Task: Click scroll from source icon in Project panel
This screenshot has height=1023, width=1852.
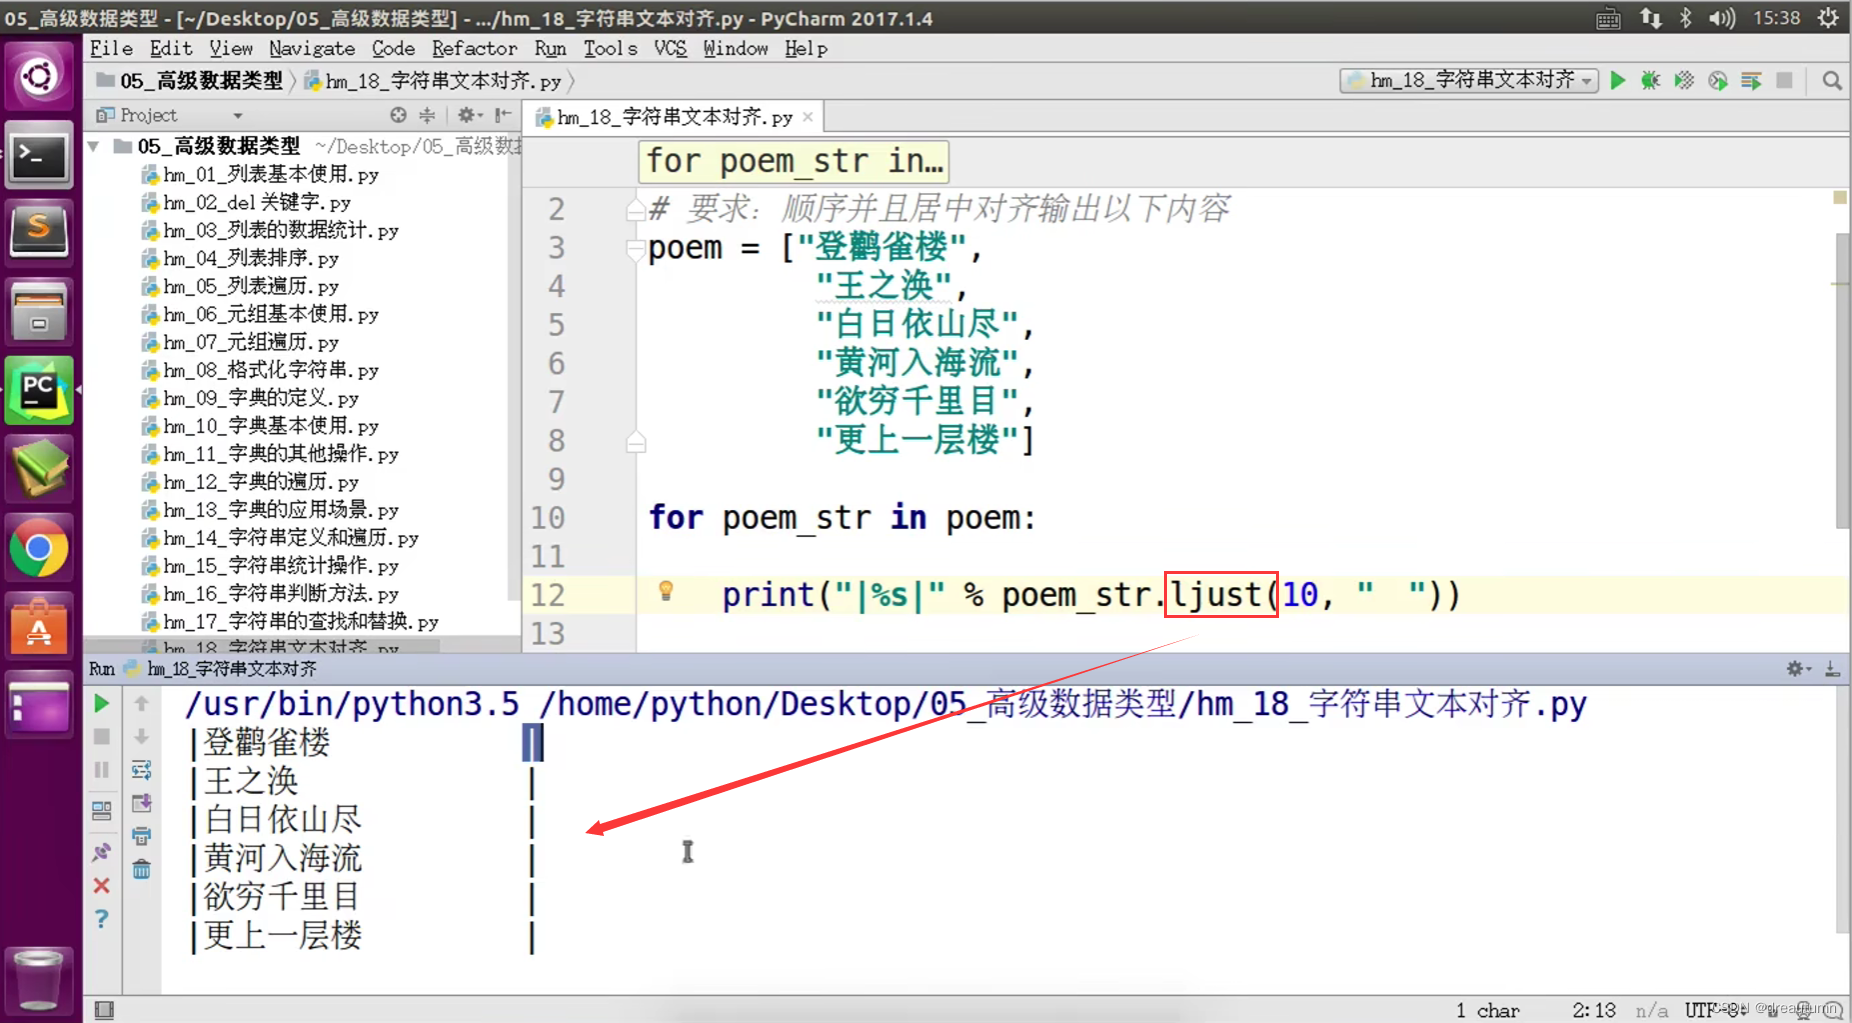Action: click(398, 115)
